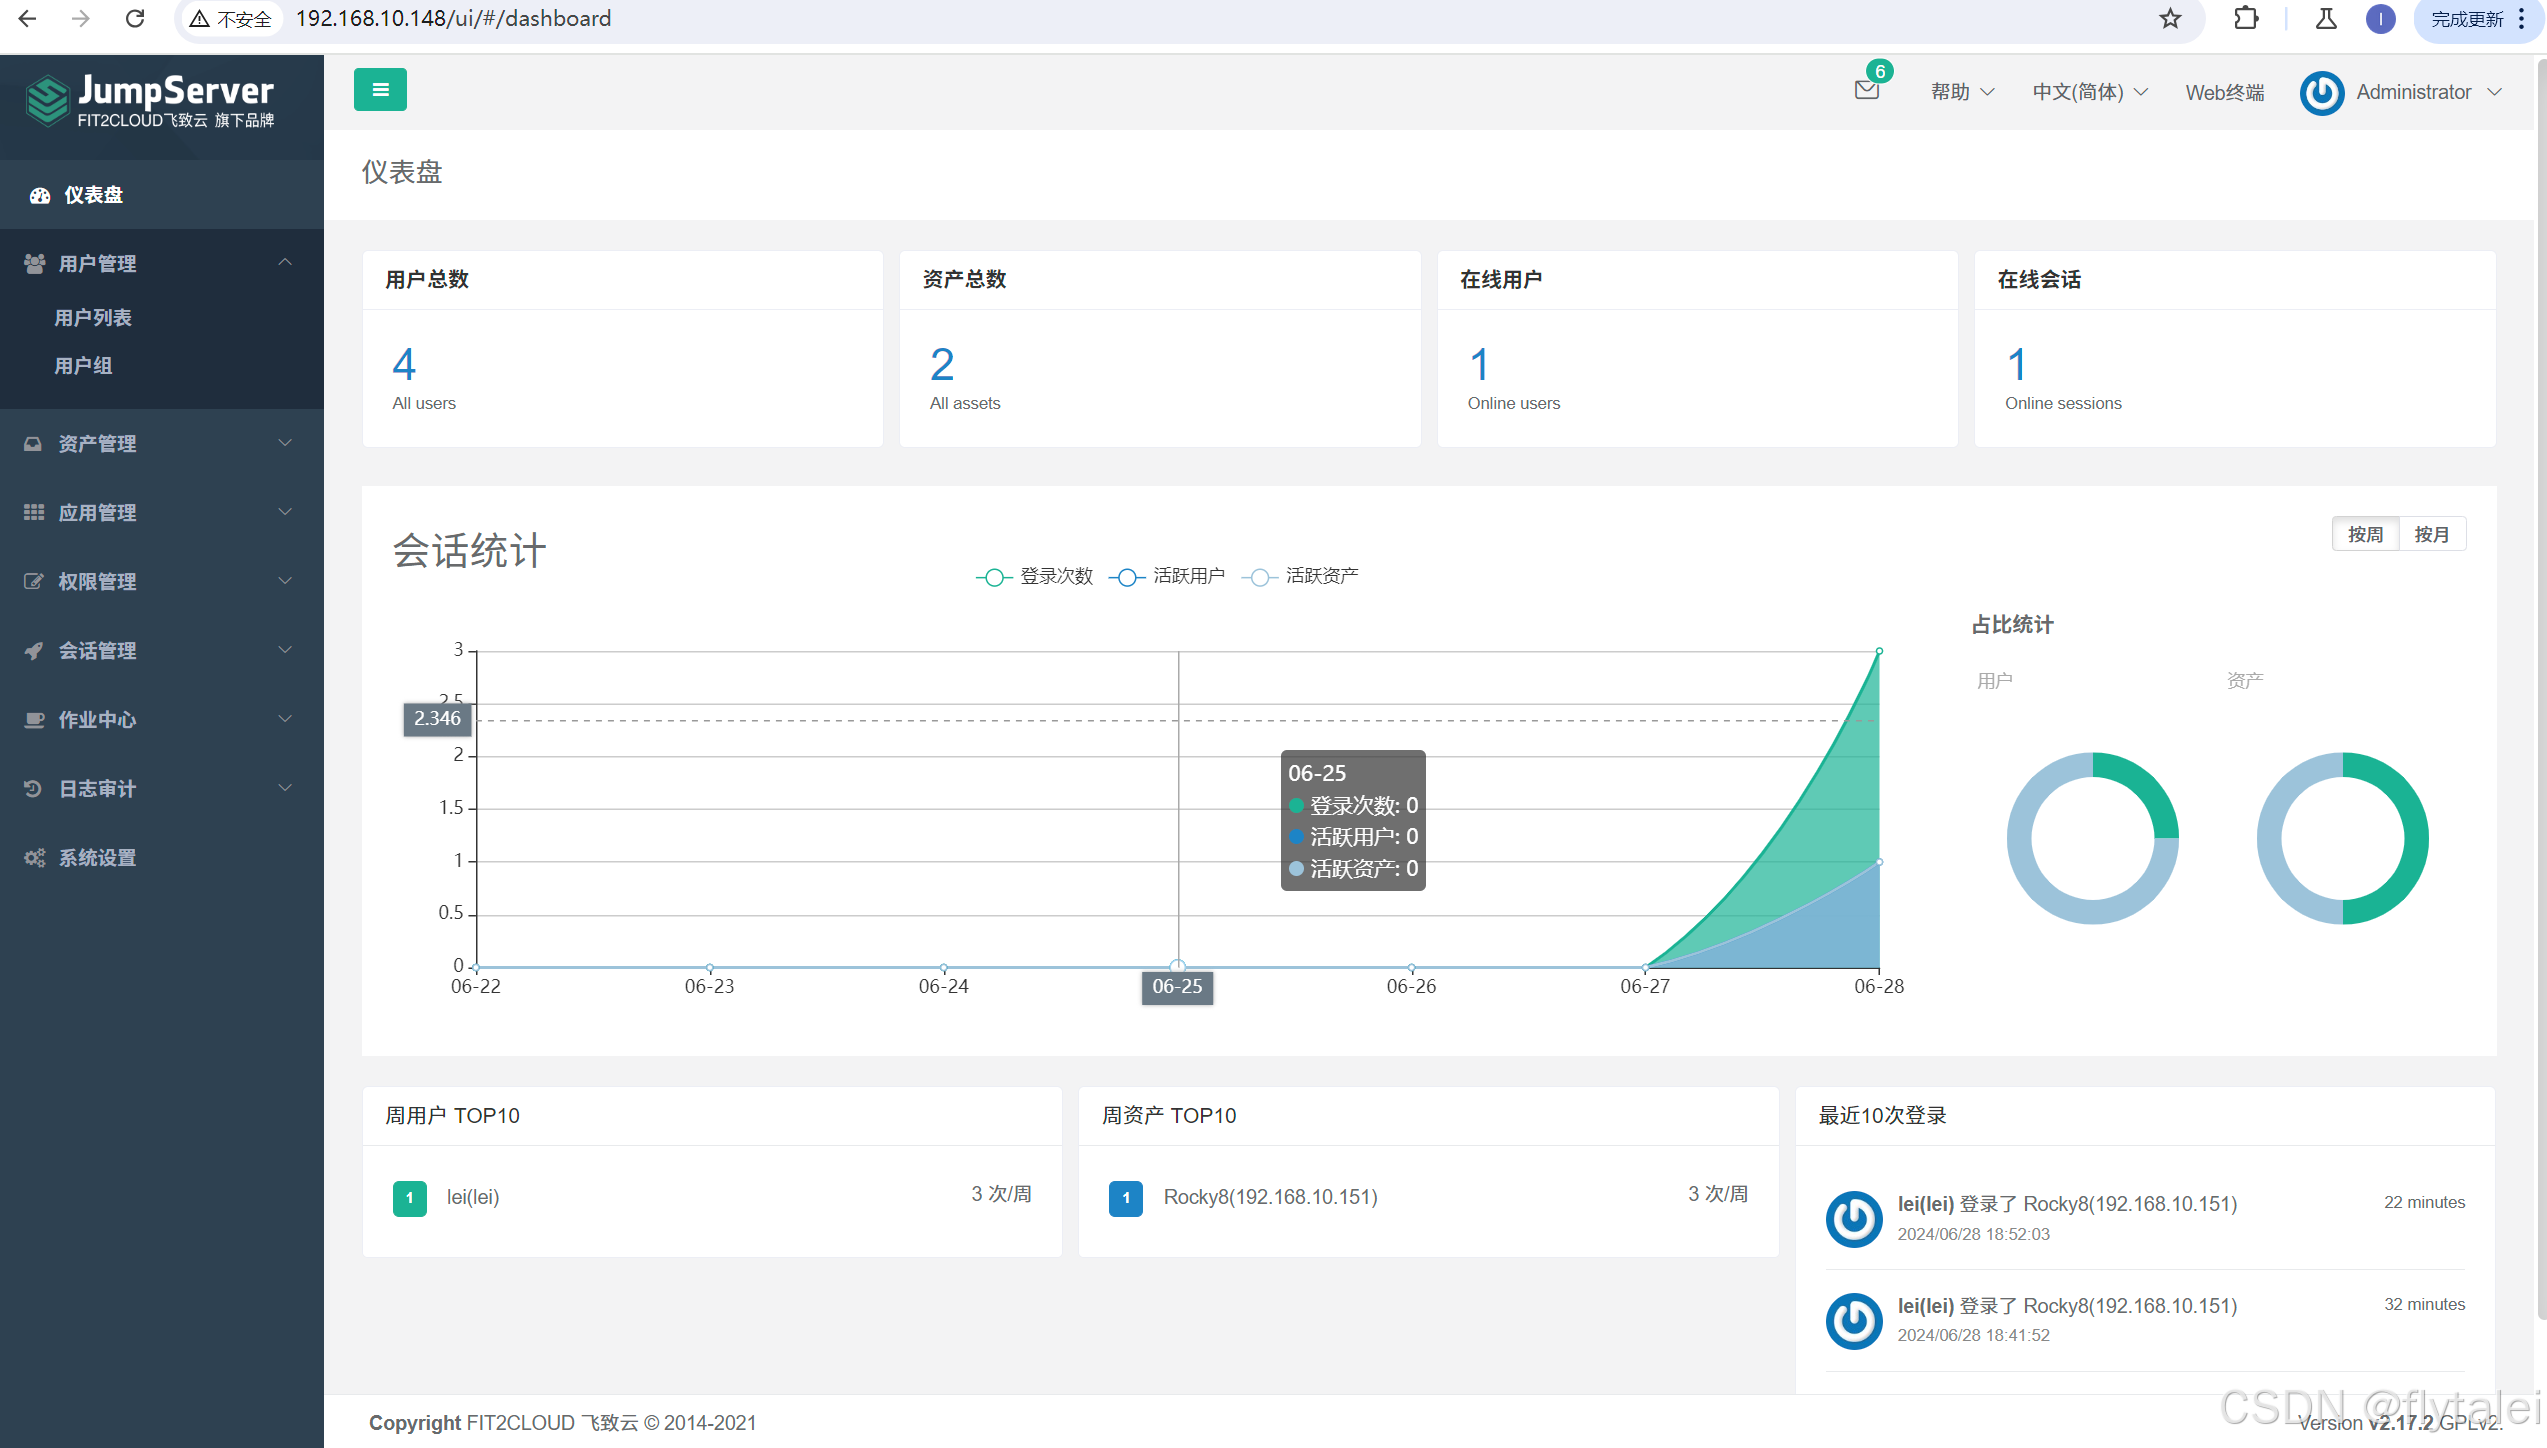Screen dimensions: 2547x1448
Task: Click the 2 All assets count
Action: [942, 364]
